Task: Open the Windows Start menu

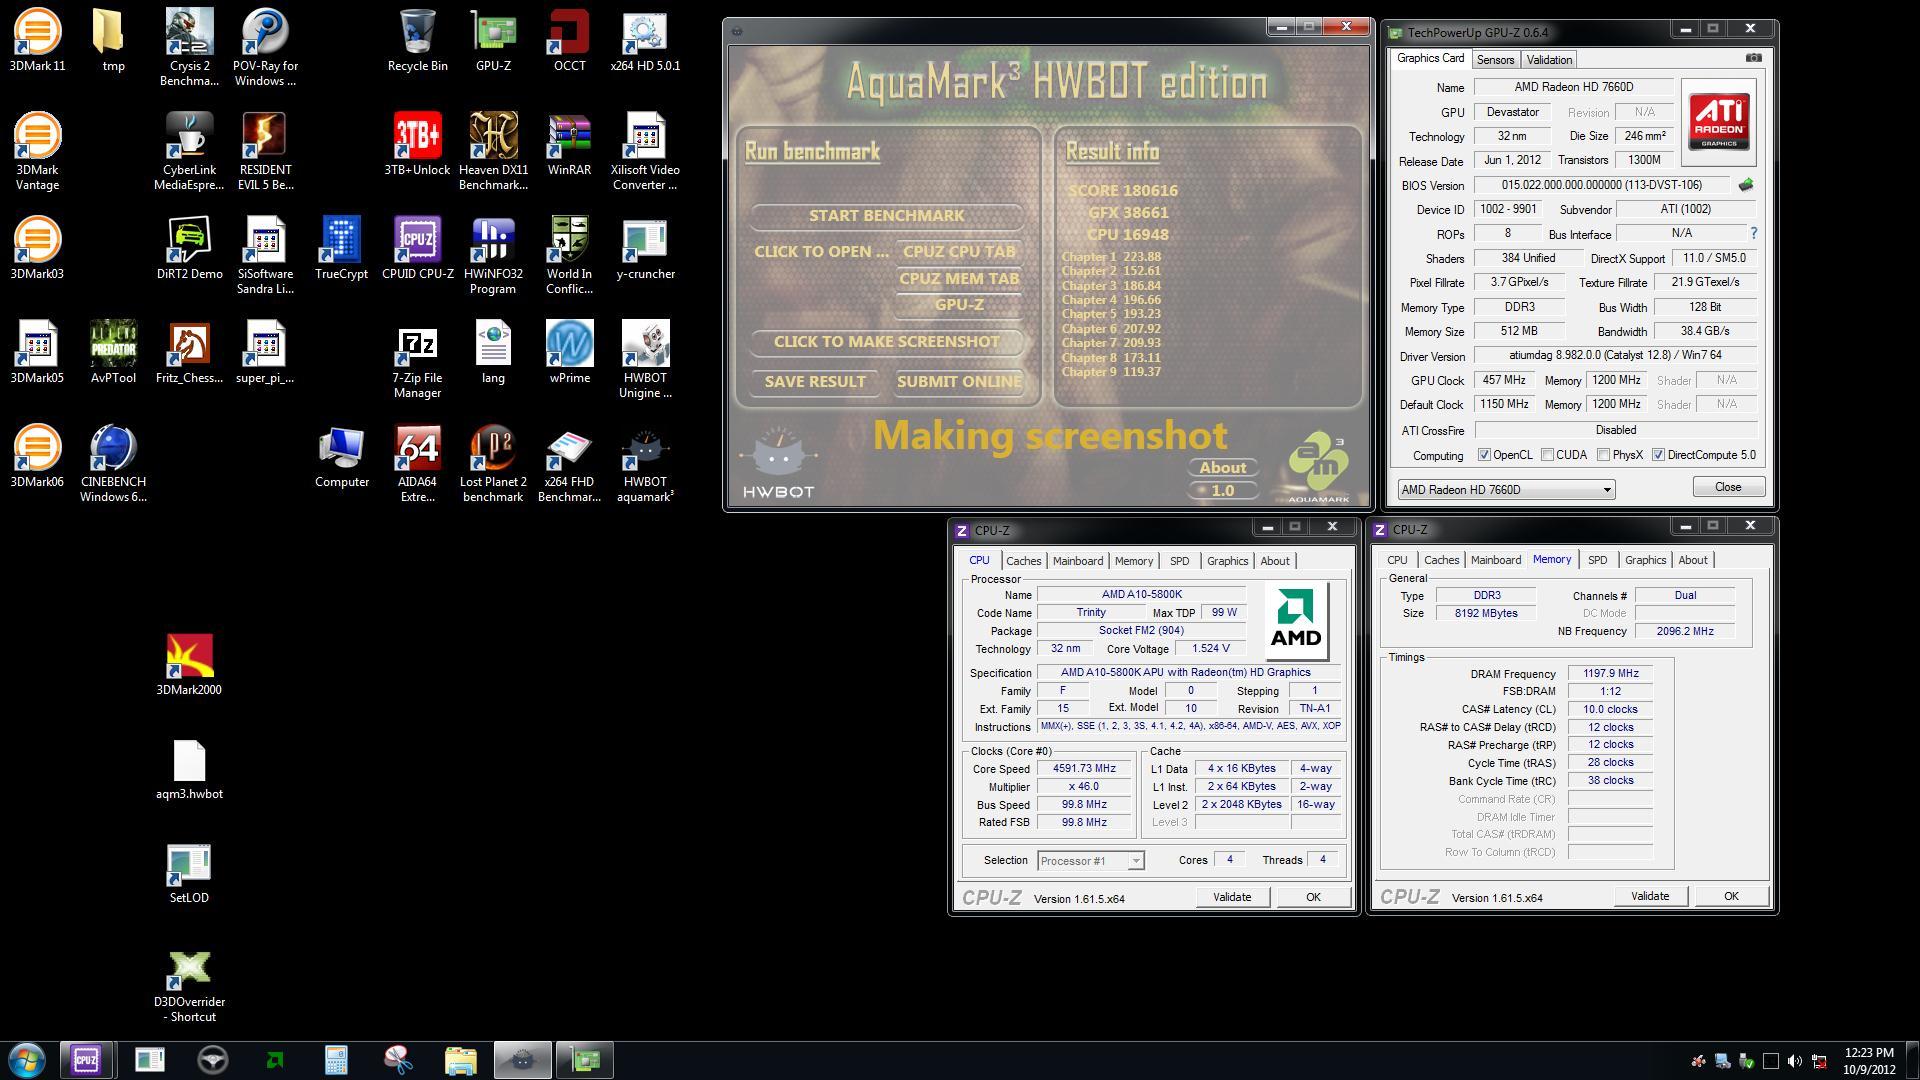Action: coord(27,1060)
